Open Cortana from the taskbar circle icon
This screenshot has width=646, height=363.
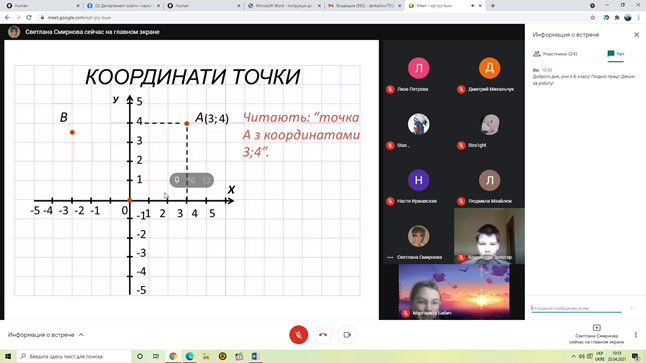140,356
